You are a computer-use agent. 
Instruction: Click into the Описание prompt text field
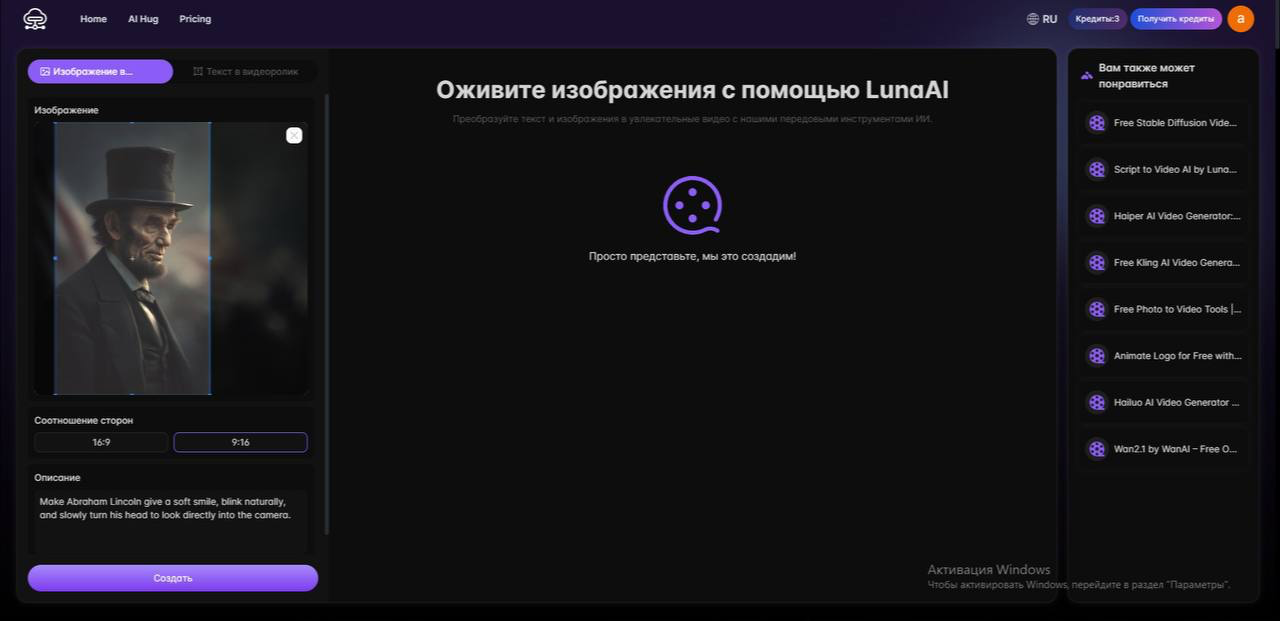click(x=171, y=522)
